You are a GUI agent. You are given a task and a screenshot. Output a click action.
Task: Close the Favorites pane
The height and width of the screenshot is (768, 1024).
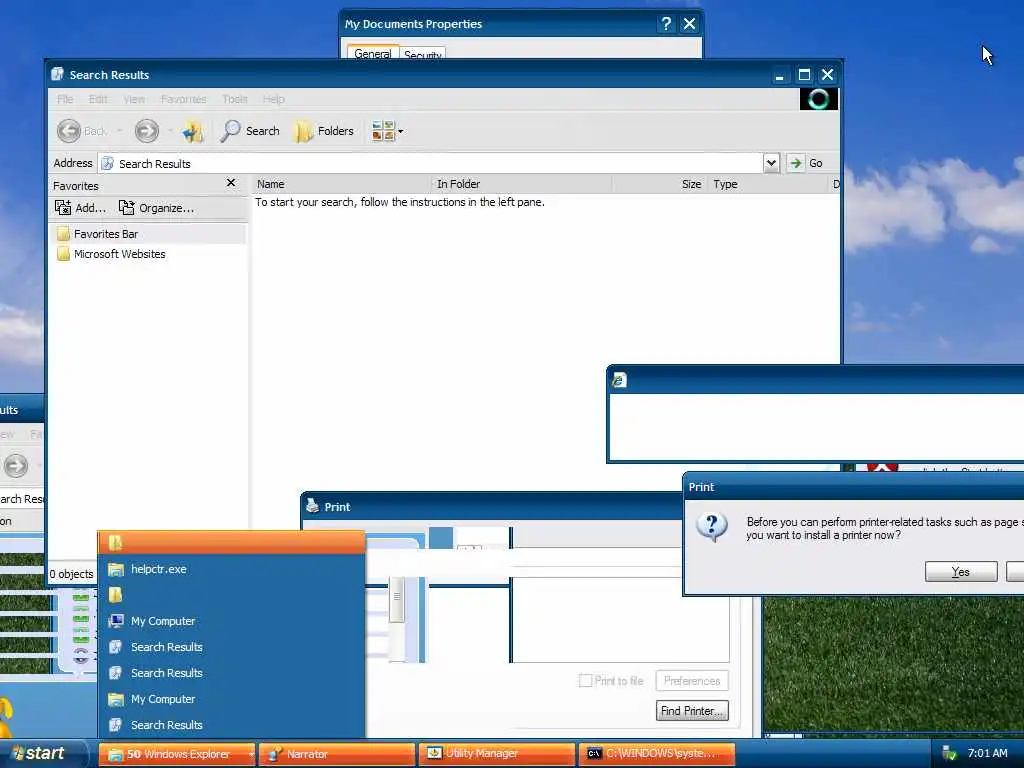pyautogui.click(x=231, y=183)
